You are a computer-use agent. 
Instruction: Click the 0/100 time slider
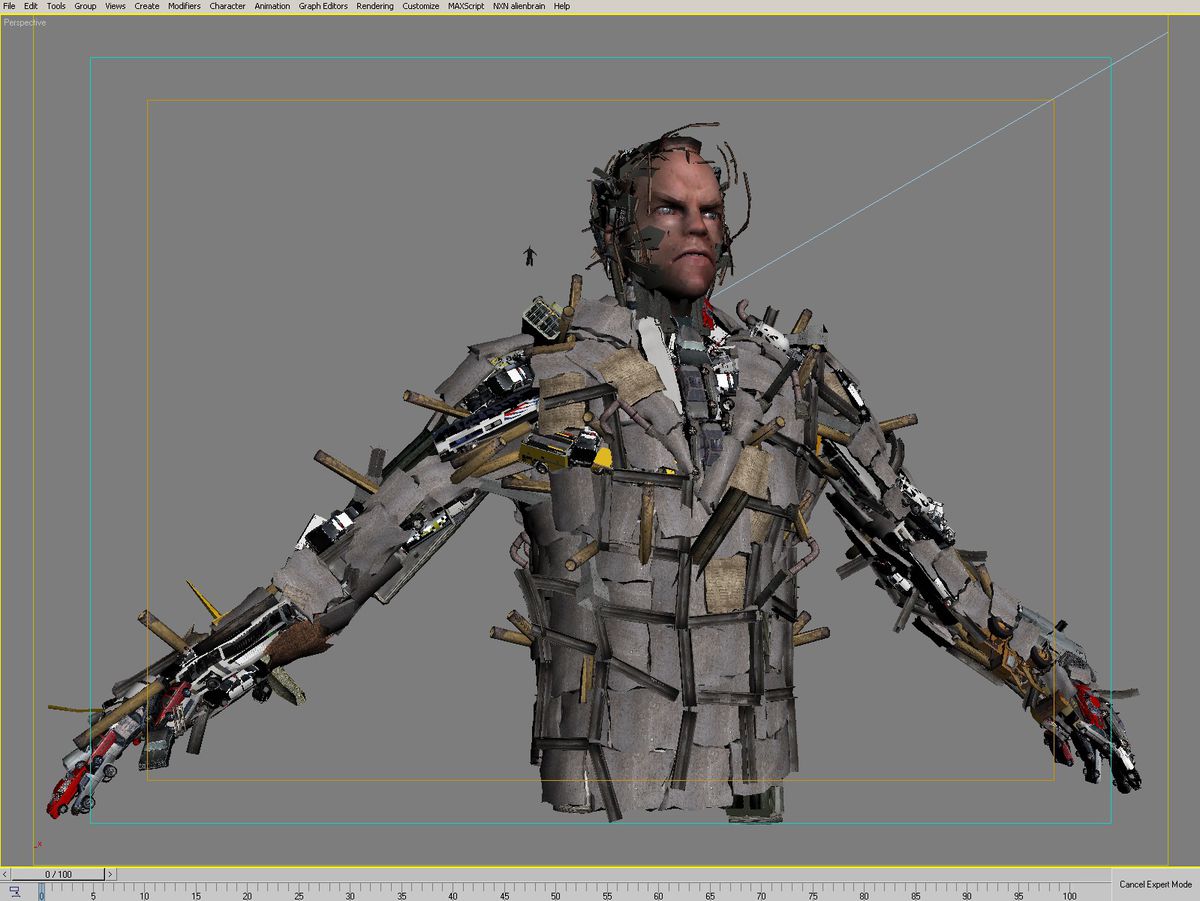(57, 873)
